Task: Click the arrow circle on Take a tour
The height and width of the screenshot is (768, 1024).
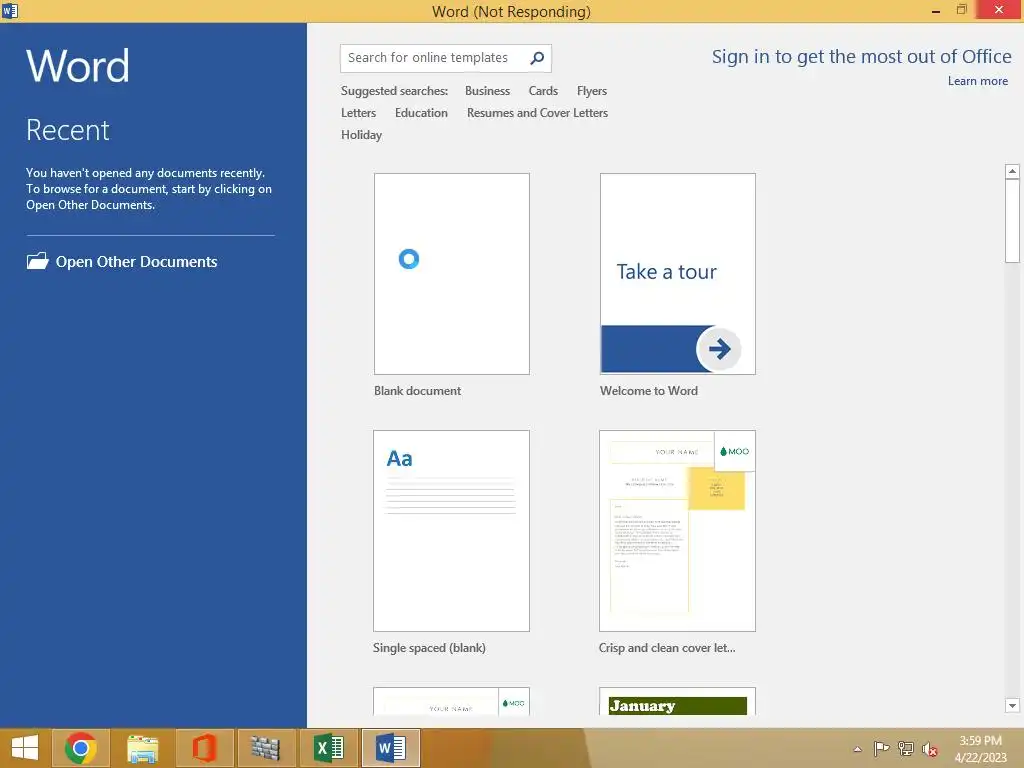Action: coord(719,349)
